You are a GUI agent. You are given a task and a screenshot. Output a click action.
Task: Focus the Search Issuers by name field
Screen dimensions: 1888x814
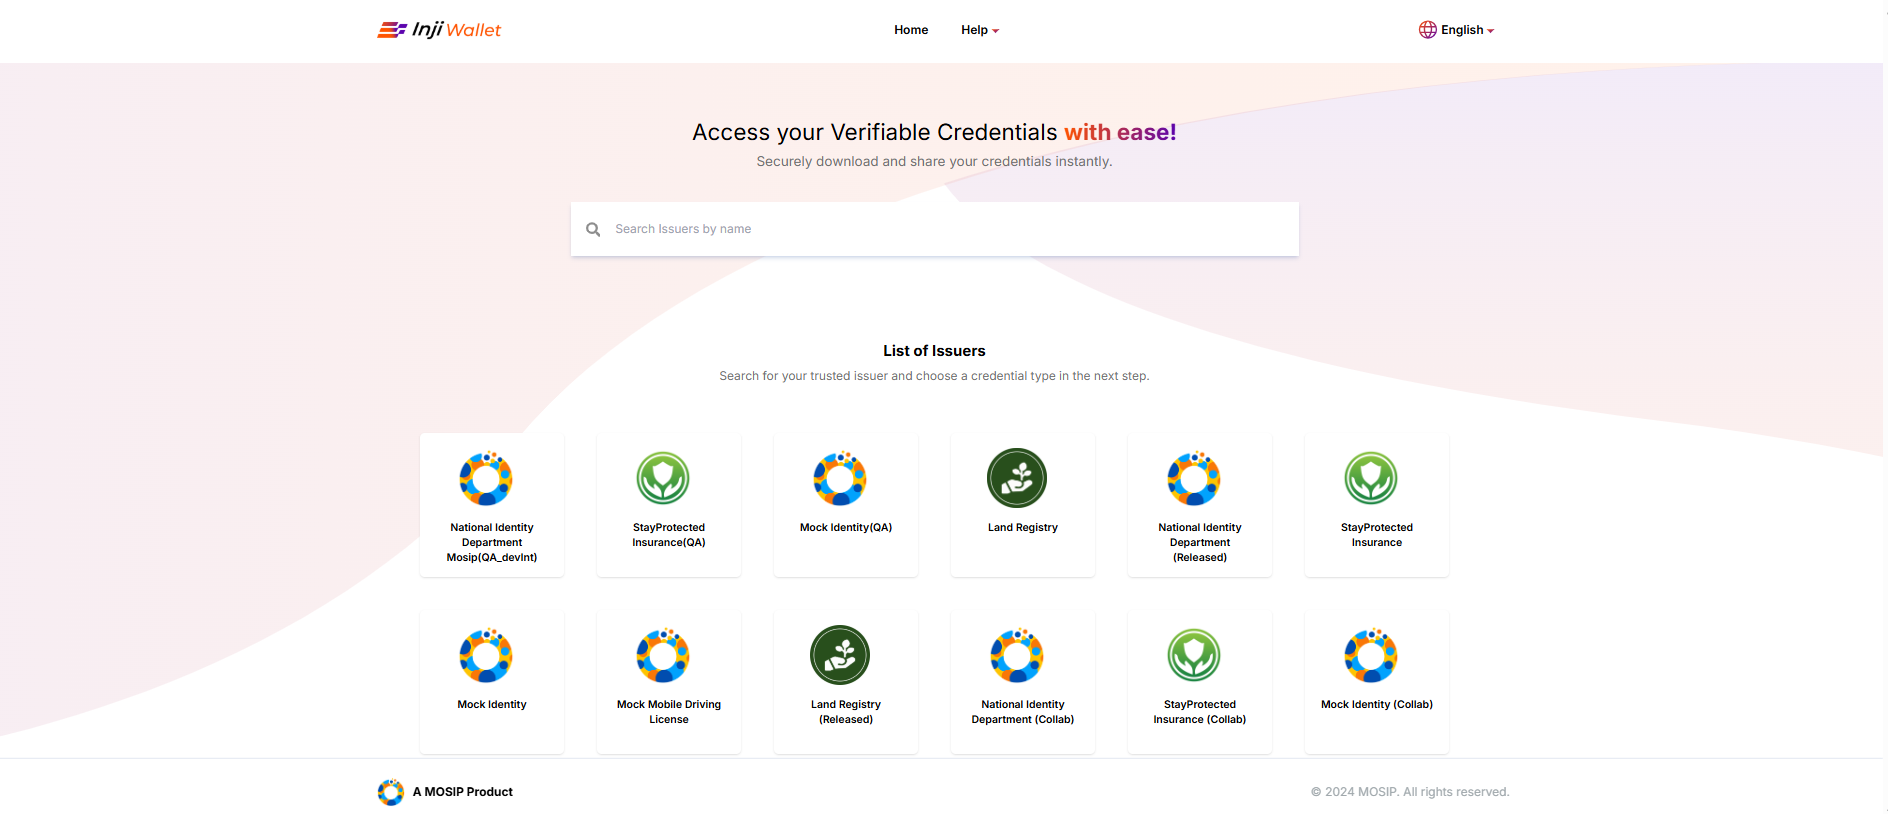[x=950, y=229]
